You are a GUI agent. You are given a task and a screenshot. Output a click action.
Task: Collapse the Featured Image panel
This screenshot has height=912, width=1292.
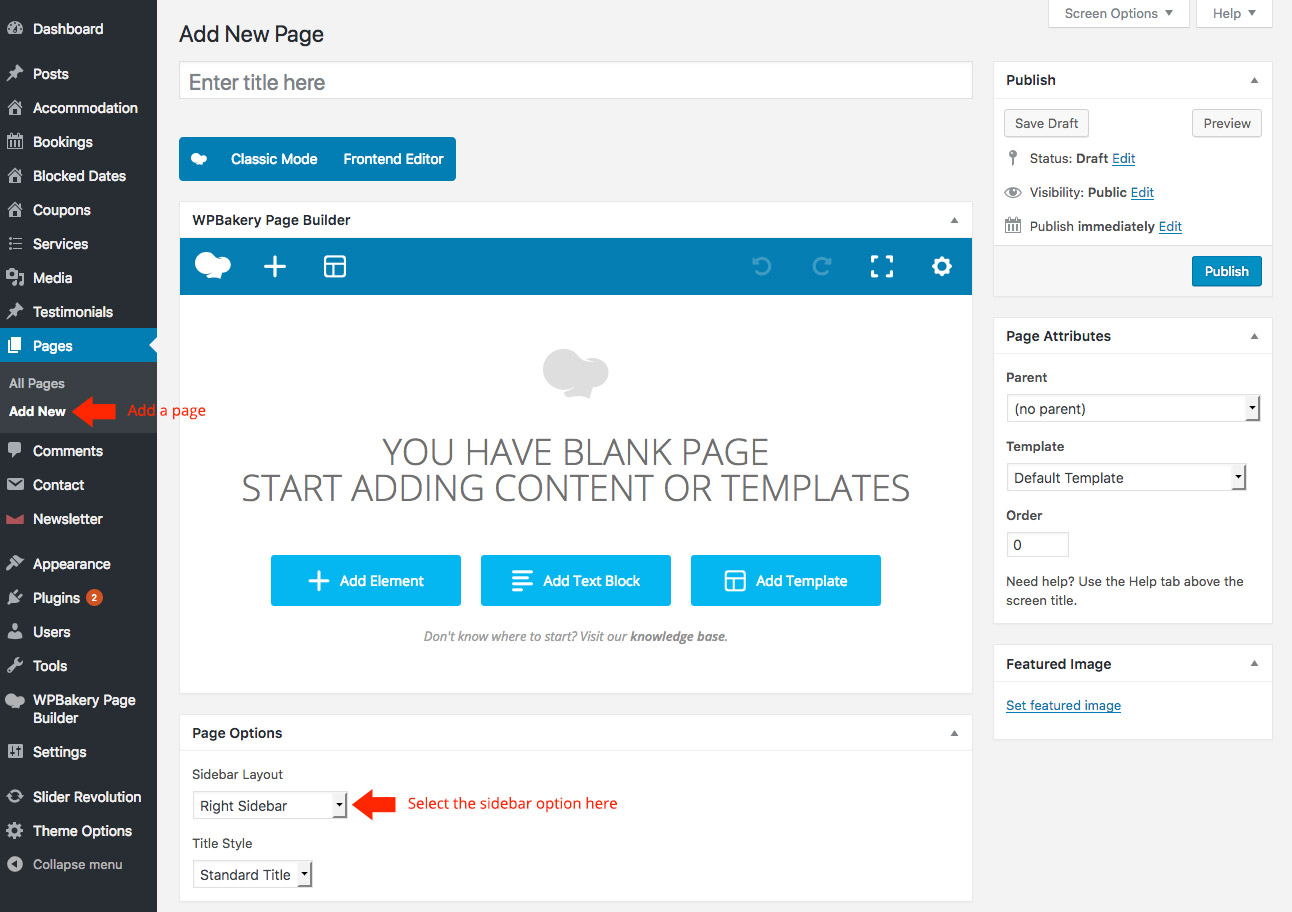click(1254, 664)
